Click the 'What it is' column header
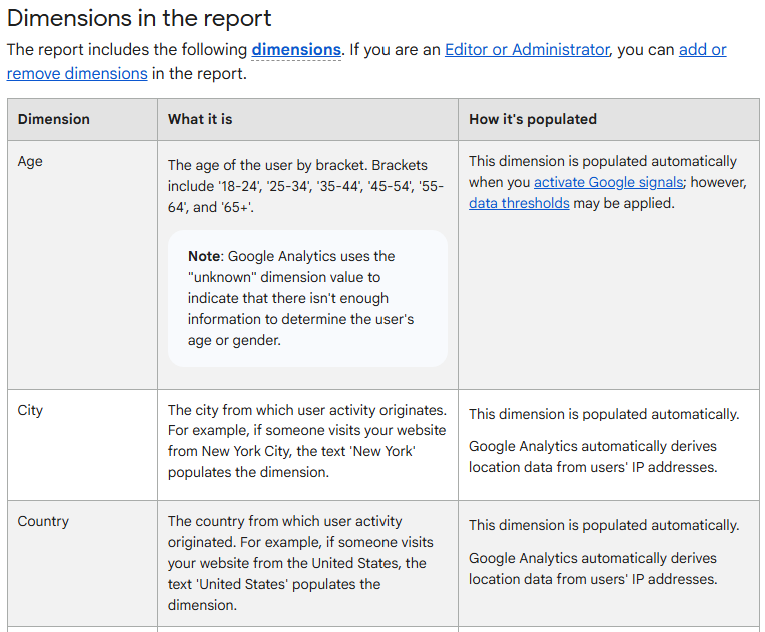Image resolution: width=765 pixels, height=632 pixels. point(200,119)
